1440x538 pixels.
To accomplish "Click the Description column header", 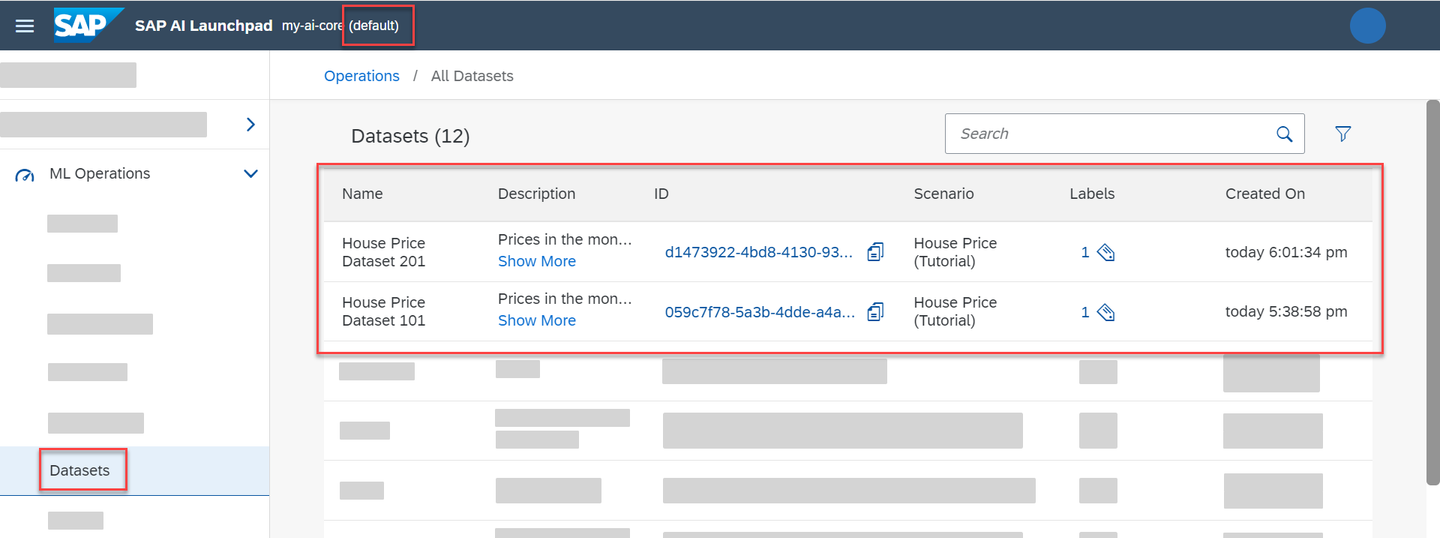I will click(x=537, y=194).
